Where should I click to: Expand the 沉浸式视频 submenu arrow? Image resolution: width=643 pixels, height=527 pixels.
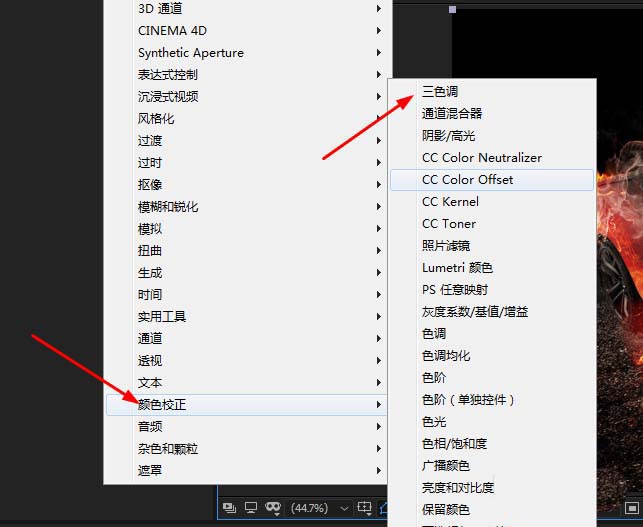[379, 97]
